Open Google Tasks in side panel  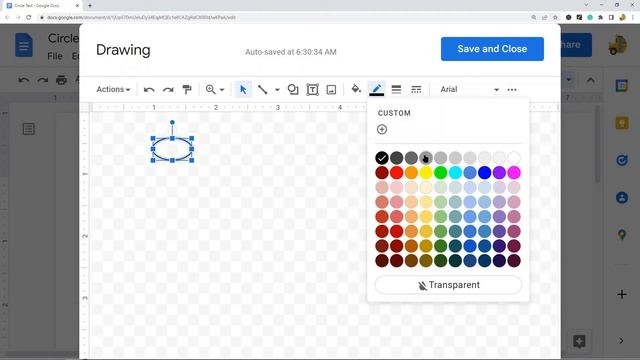pyautogui.click(x=622, y=160)
